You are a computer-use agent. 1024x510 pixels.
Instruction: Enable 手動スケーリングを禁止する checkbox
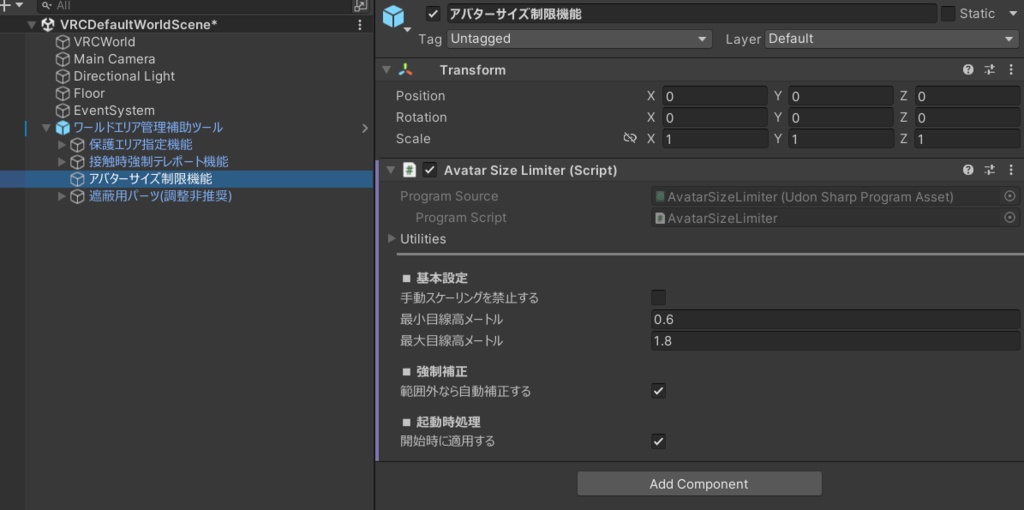pos(658,298)
